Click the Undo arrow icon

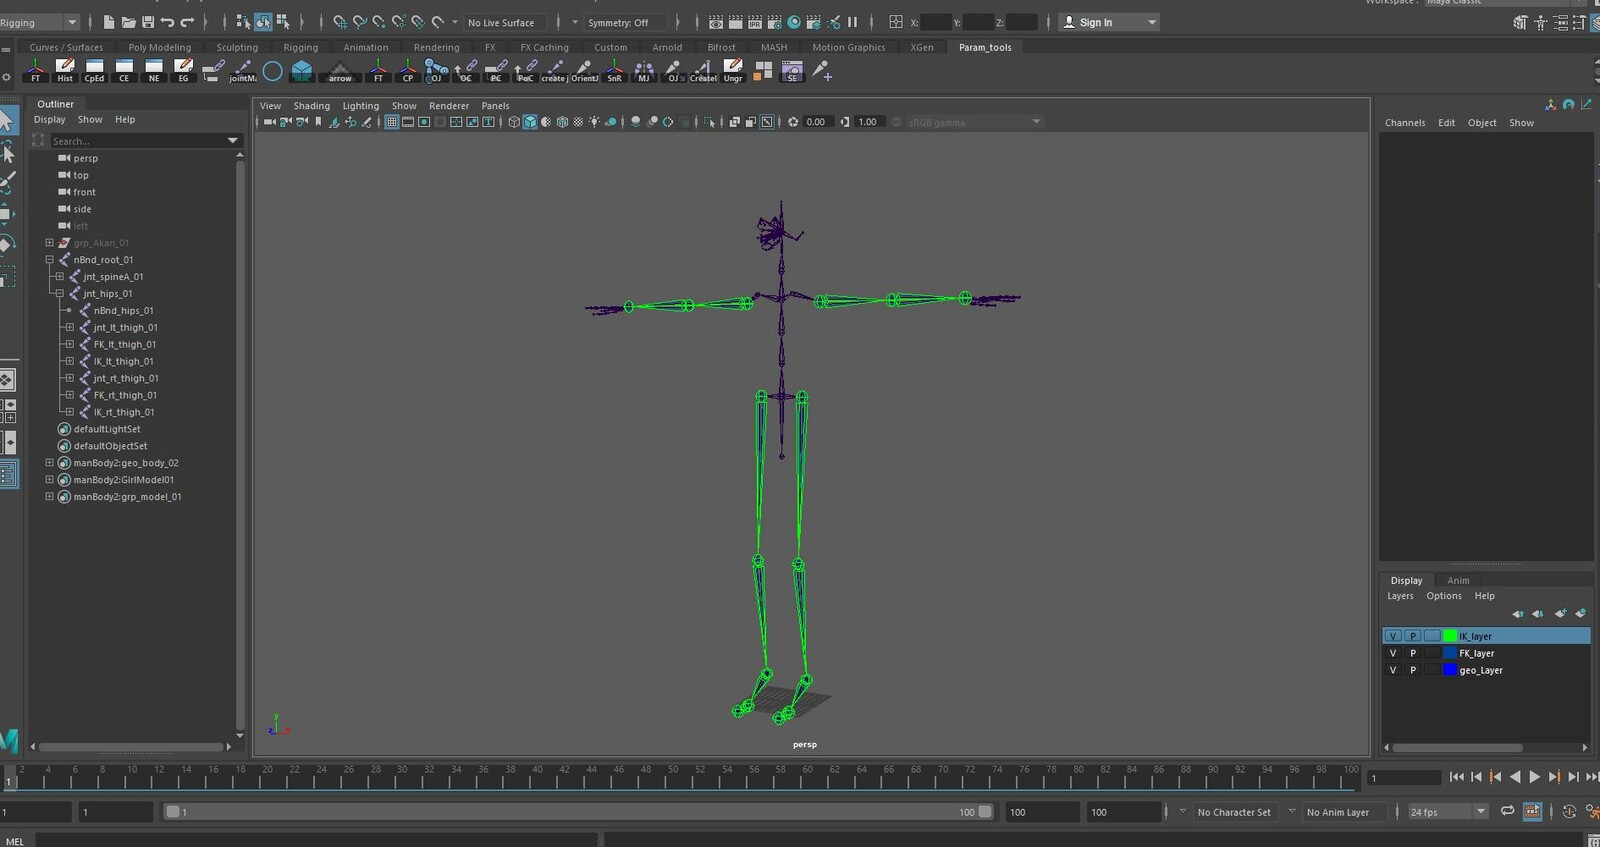tap(167, 22)
